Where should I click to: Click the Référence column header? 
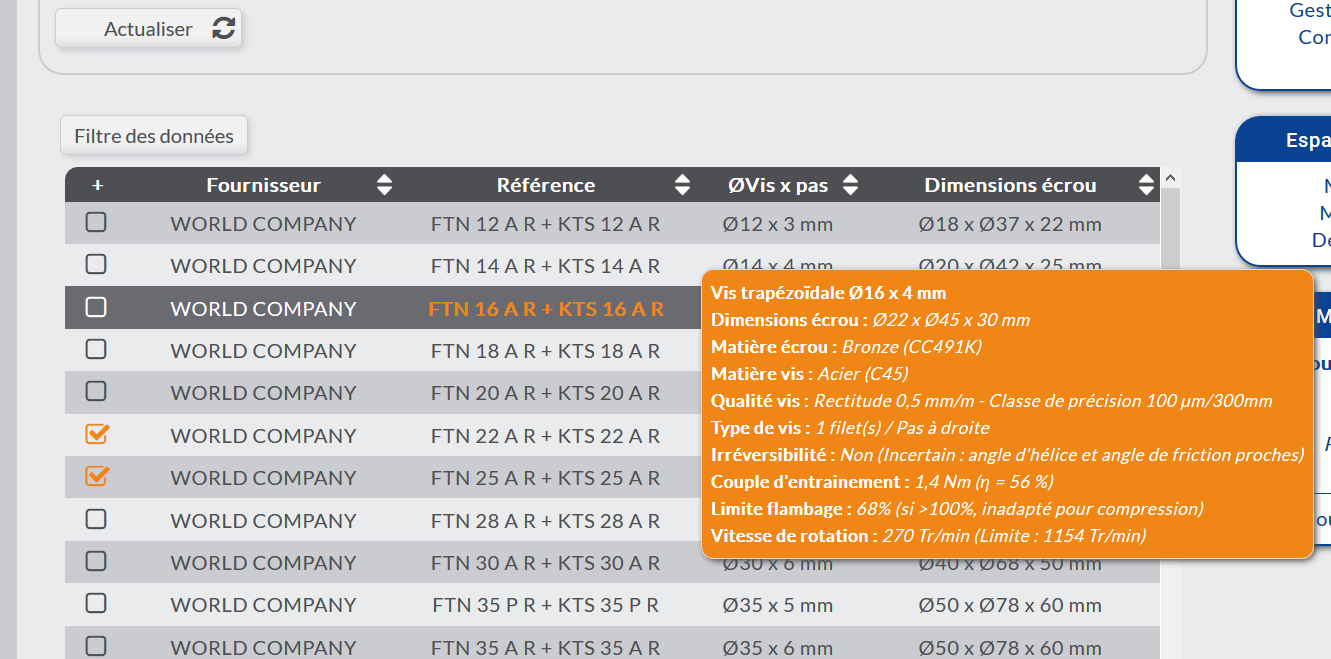click(x=546, y=185)
